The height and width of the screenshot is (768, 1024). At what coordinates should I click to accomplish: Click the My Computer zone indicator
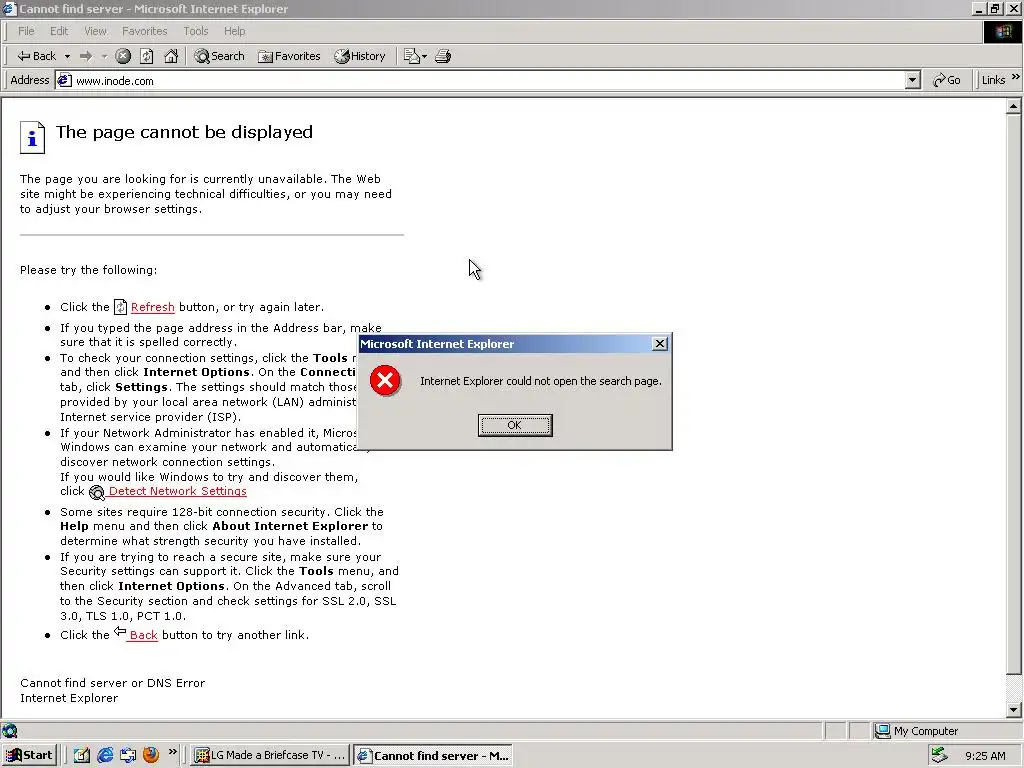point(916,731)
